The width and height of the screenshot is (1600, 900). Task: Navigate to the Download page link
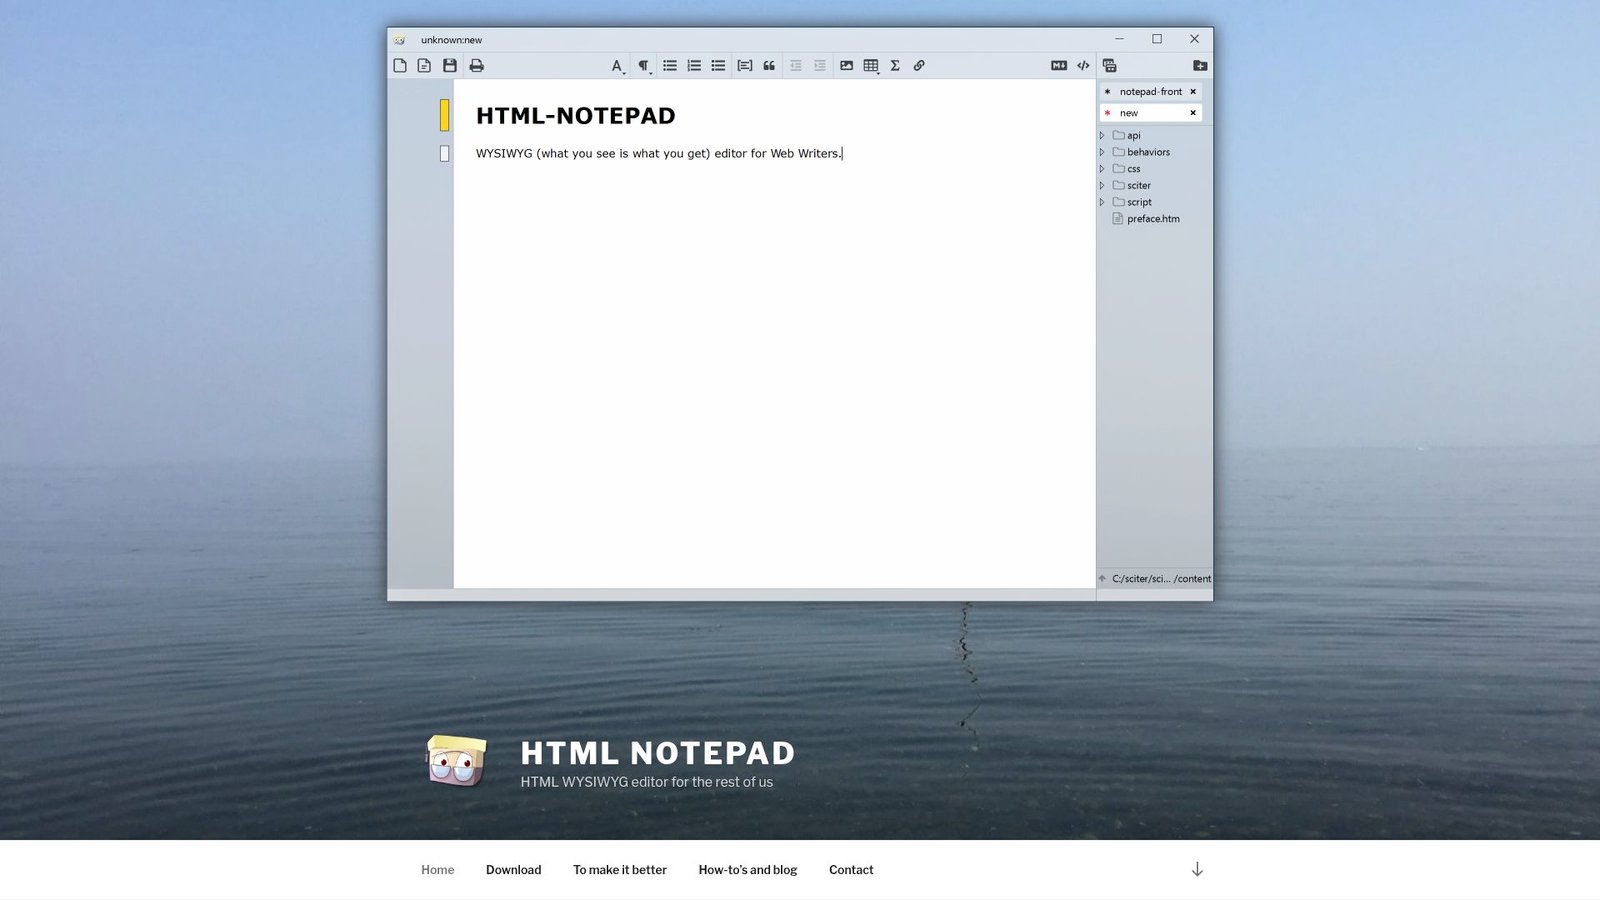[513, 869]
